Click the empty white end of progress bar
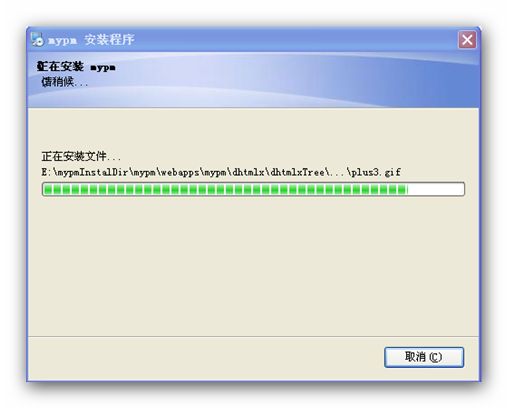508x408 pixels. click(x=435, y=189)
